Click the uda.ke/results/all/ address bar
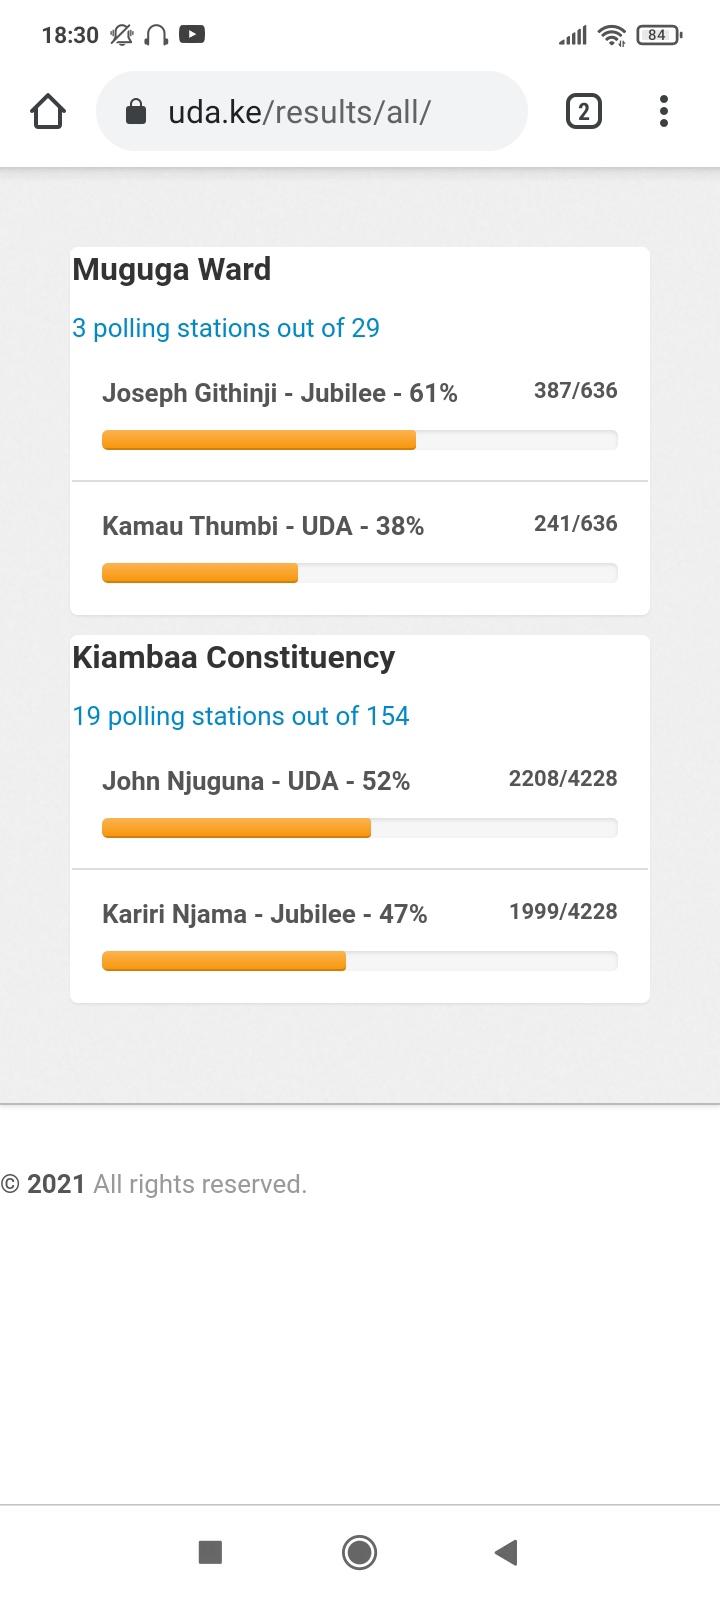Screen dimensions: 720x1600 pos(311,111)
